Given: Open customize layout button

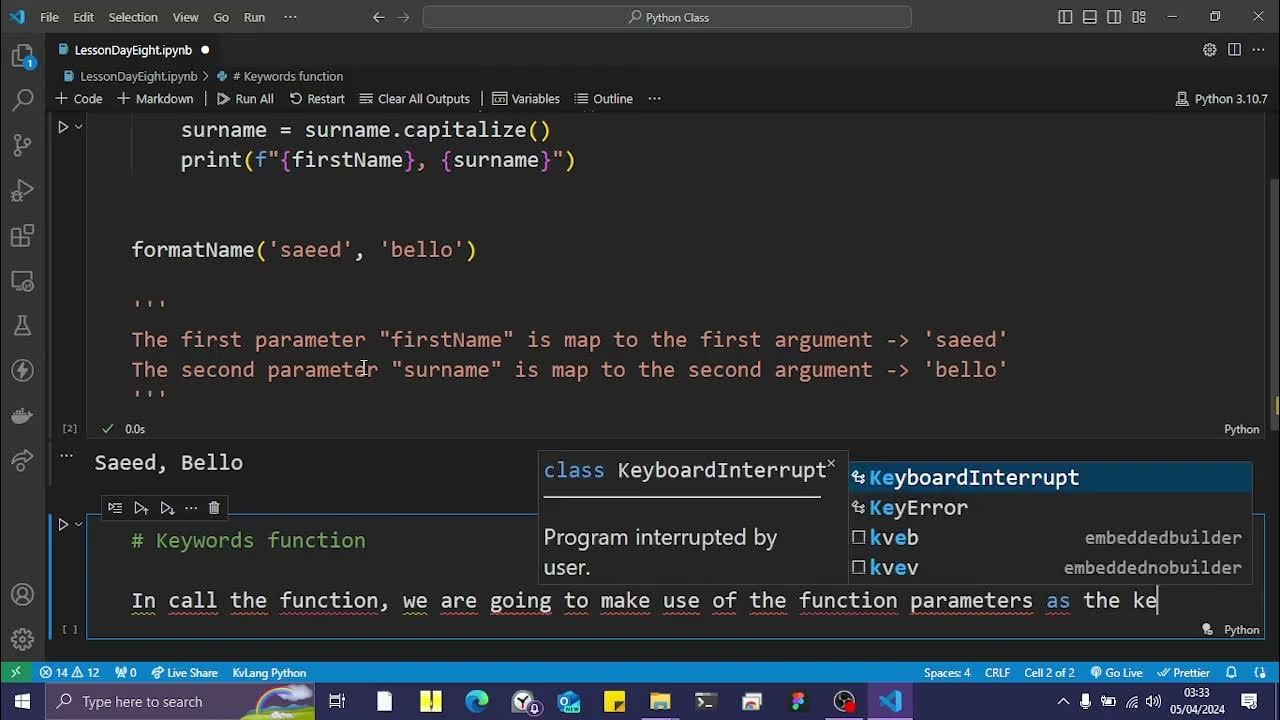Looking at the screenshot, I should (1138, 17).
